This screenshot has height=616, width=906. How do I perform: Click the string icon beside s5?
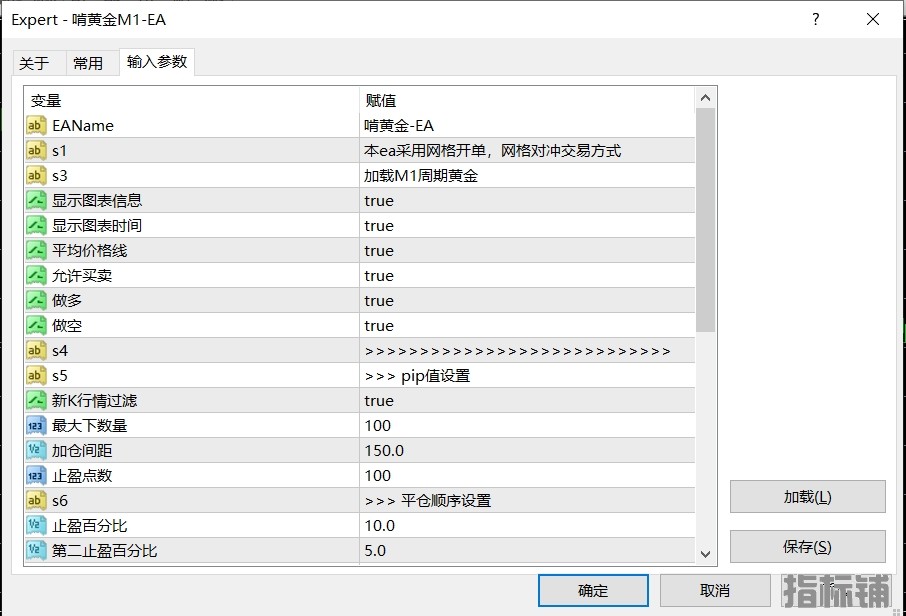(36, 376)
